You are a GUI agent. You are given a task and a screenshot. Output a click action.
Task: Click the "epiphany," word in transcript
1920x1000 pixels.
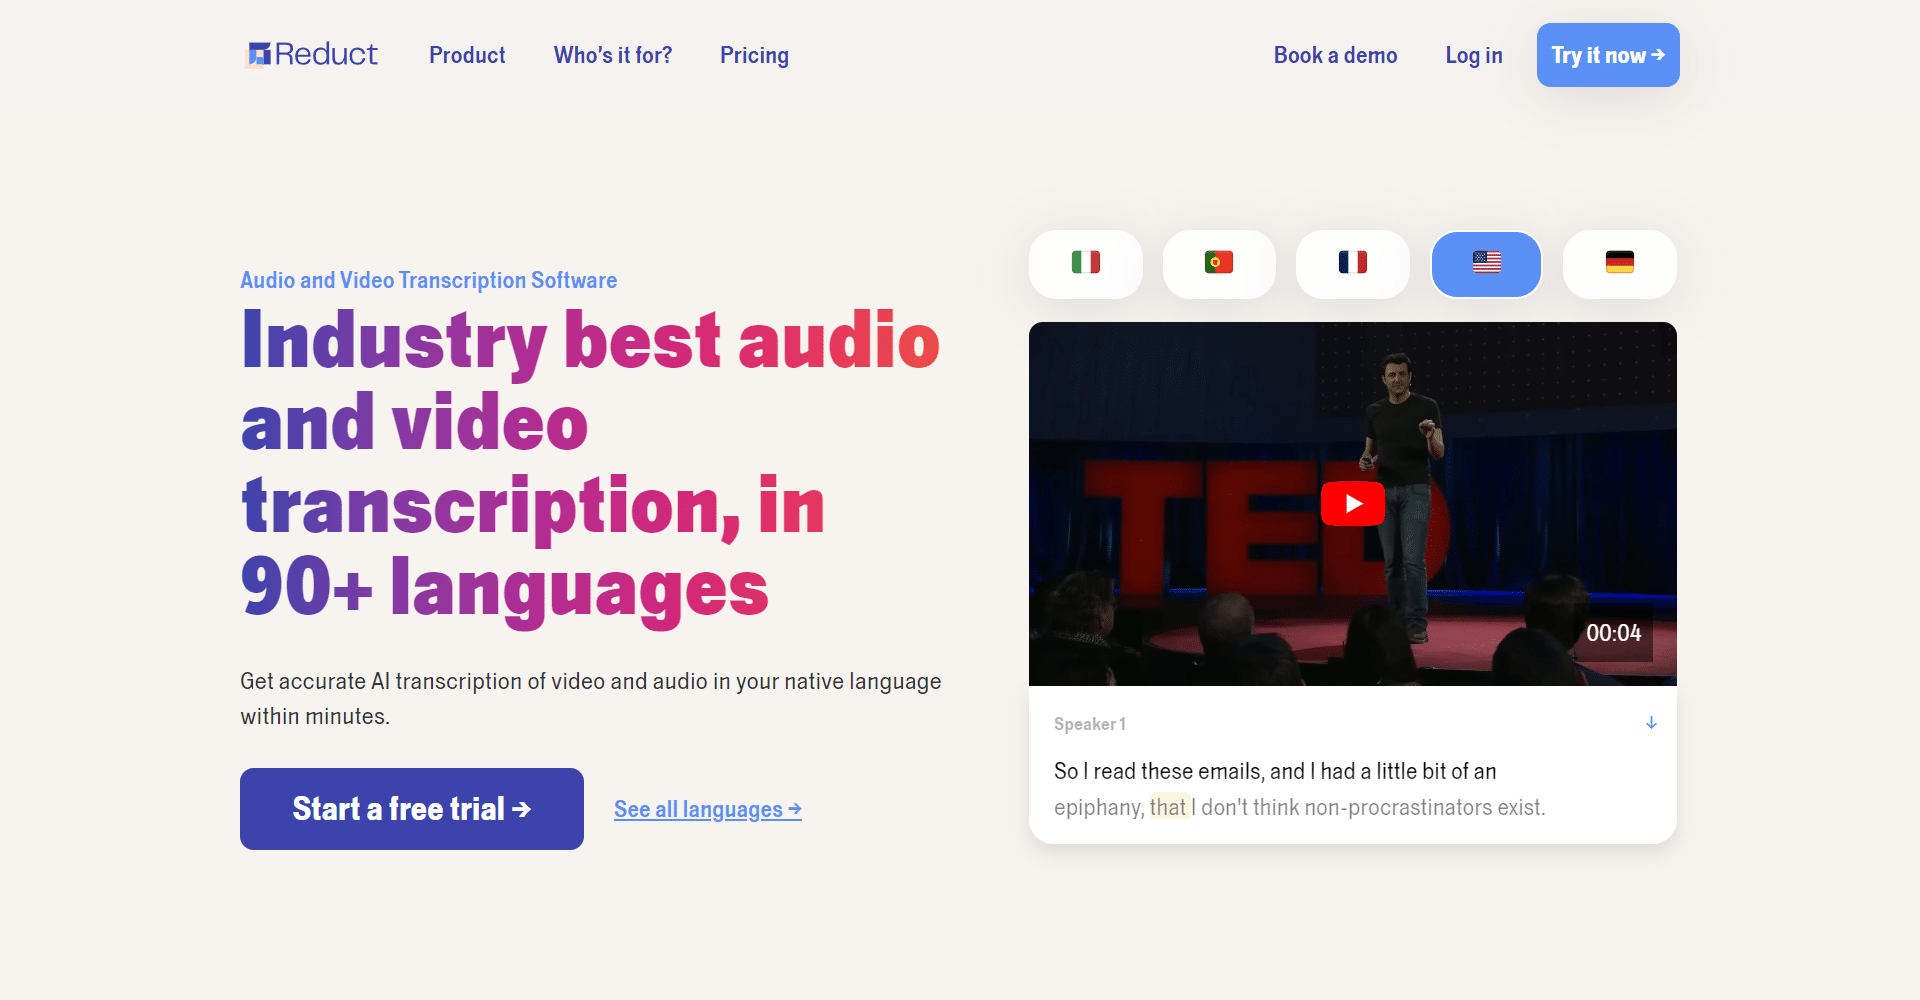coord(1099,808)
